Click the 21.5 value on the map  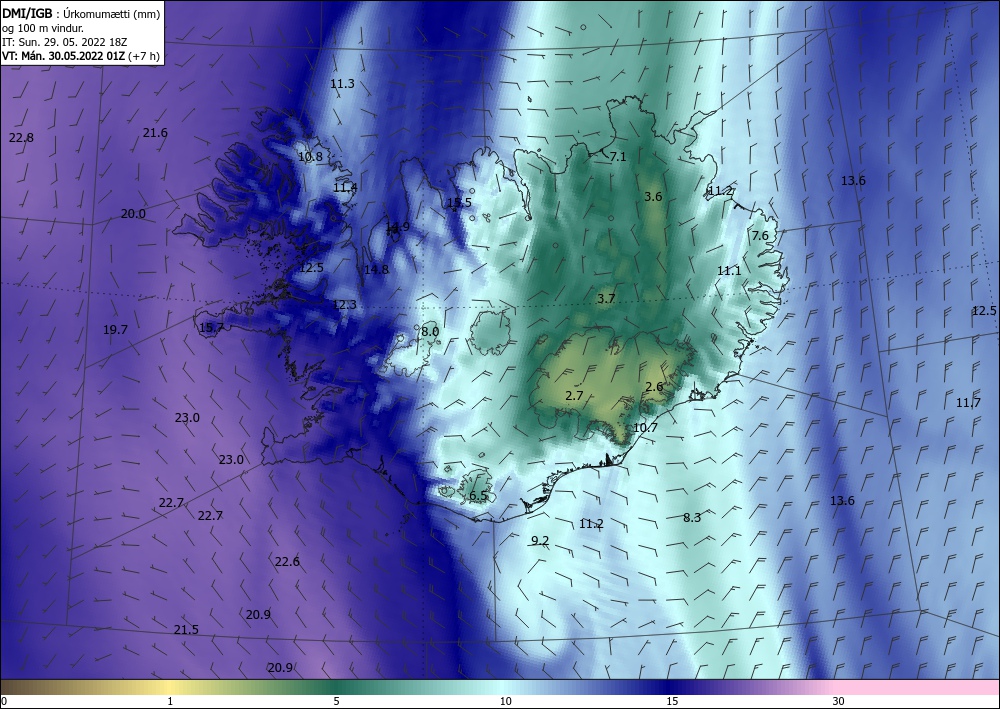(186, 629)
